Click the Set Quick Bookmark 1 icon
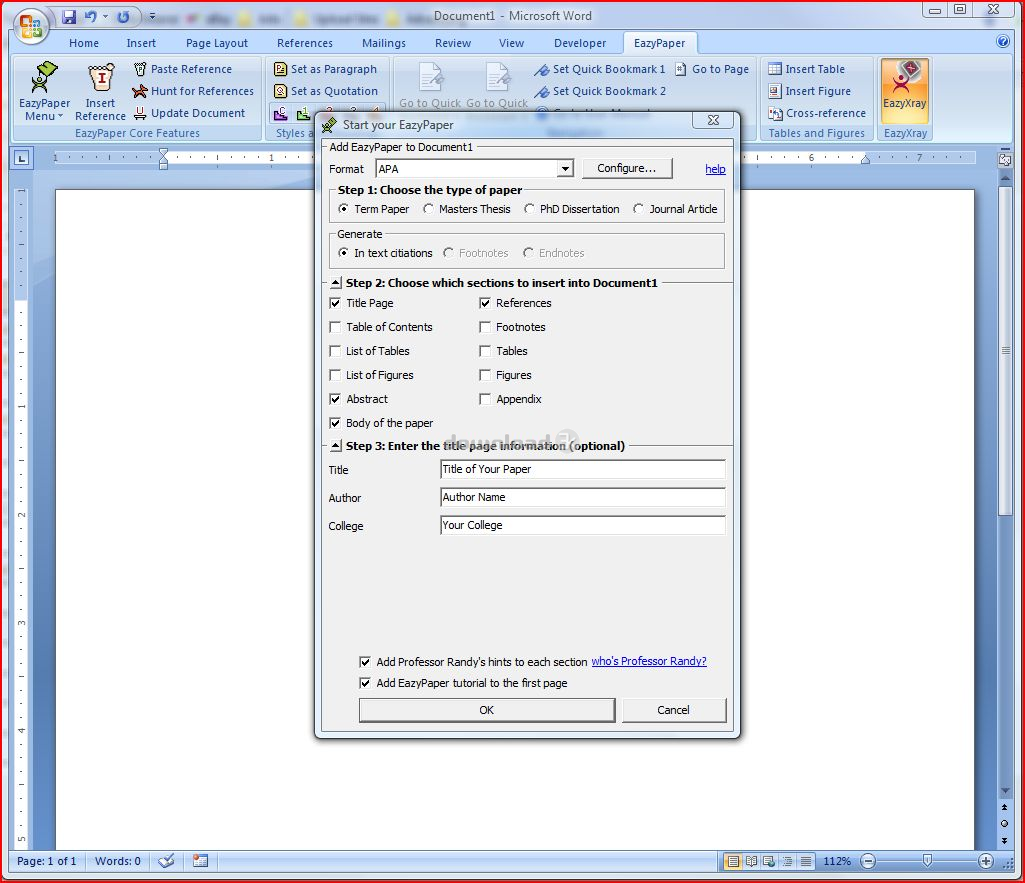1025x883 pixels. tap(542, 69)
